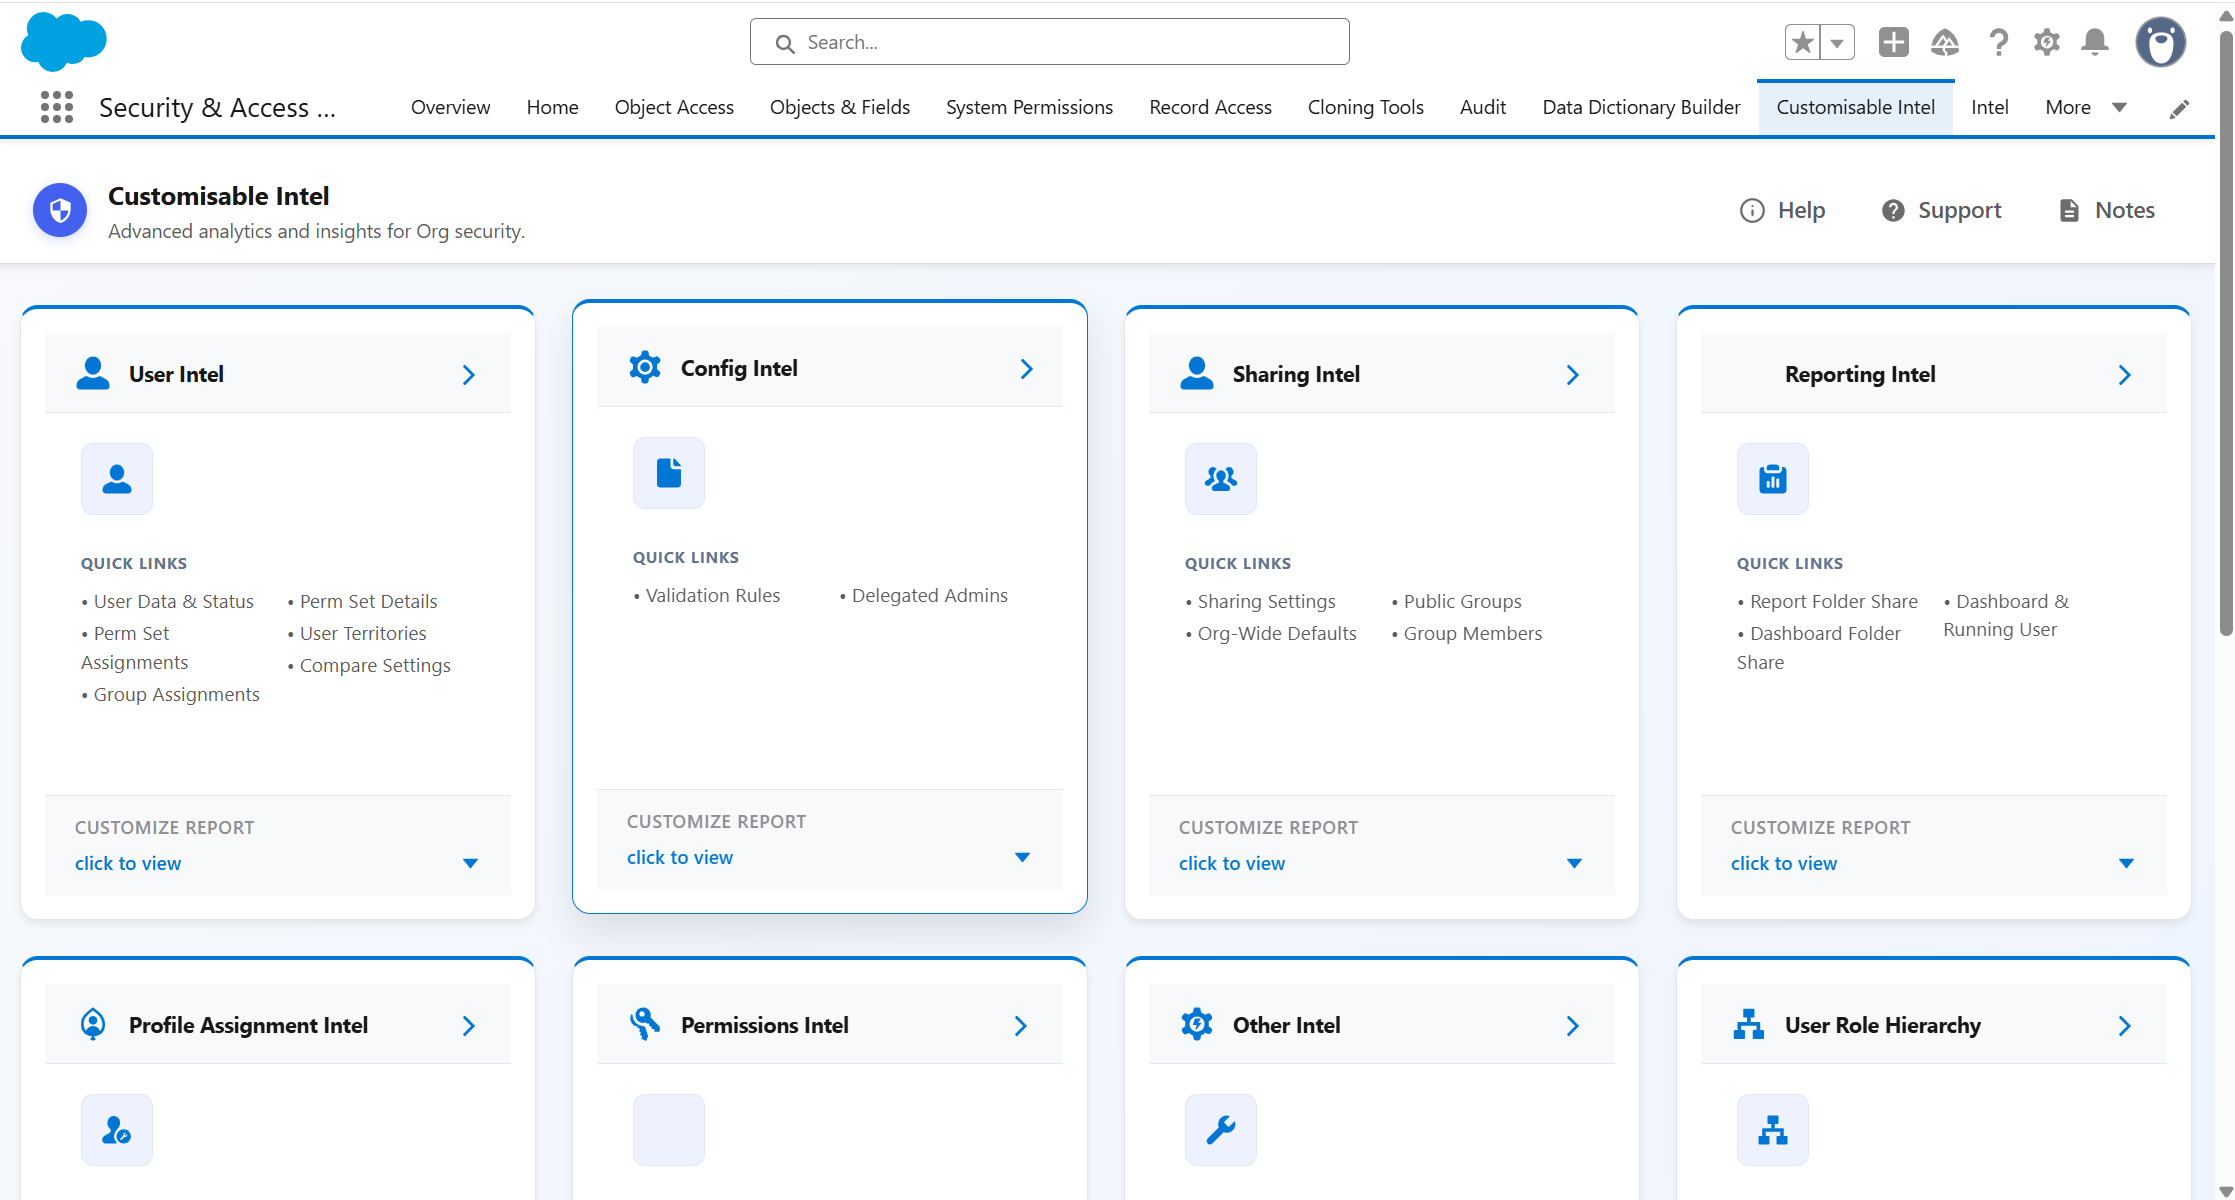2235x1200 pixels.
Task: Open the Cloning Tools tab
Action: 1365,107
